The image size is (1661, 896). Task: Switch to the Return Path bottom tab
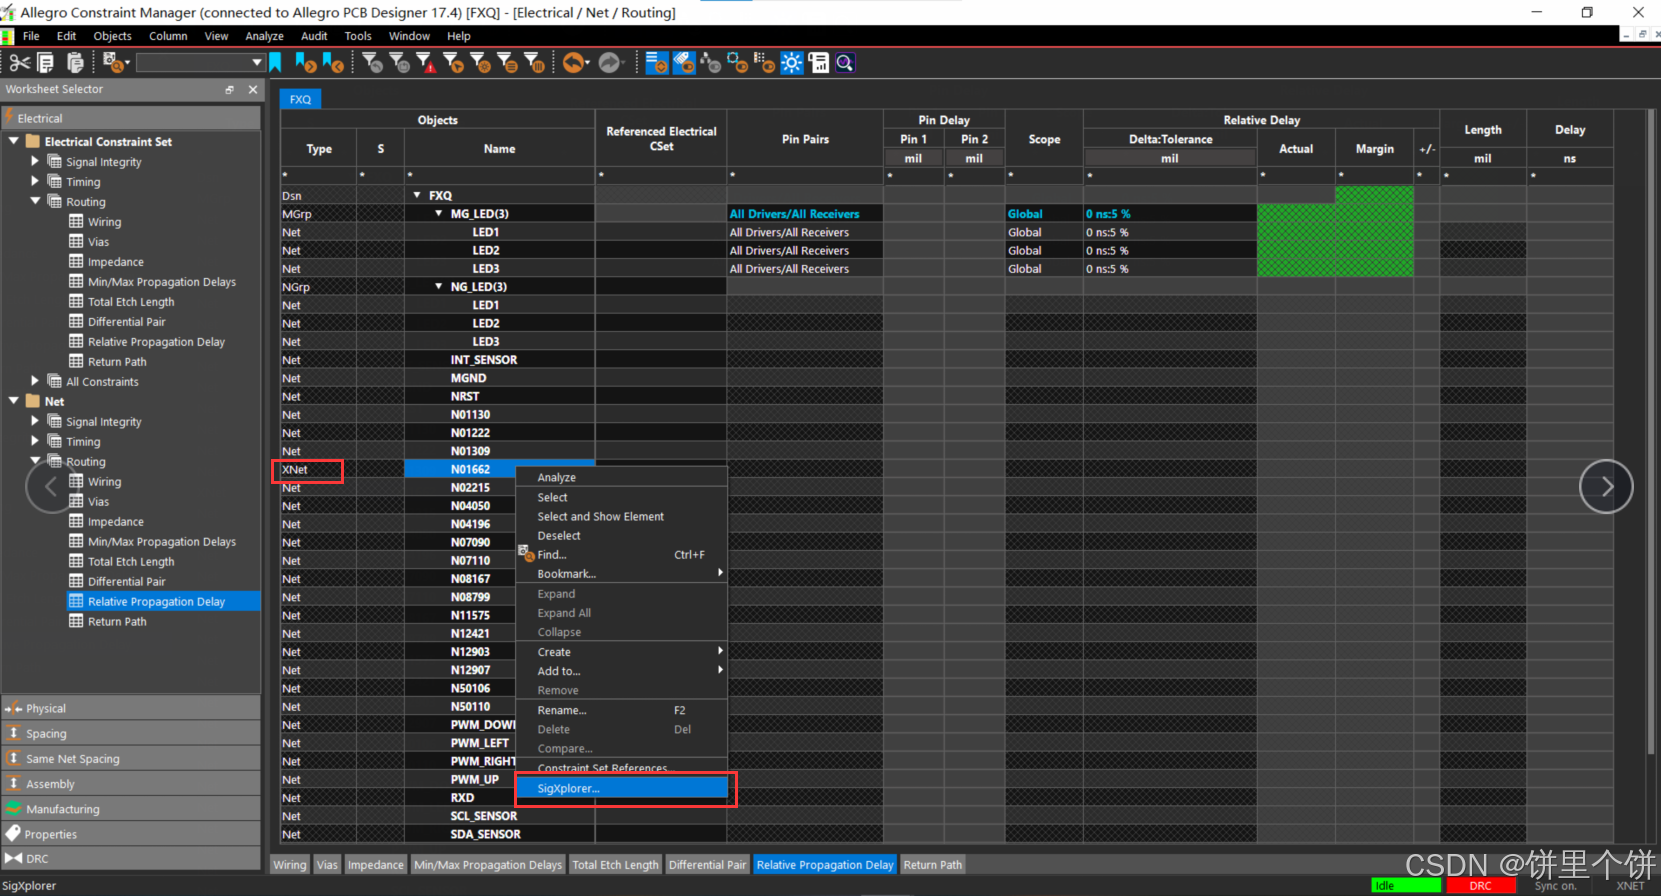[933, 865]
